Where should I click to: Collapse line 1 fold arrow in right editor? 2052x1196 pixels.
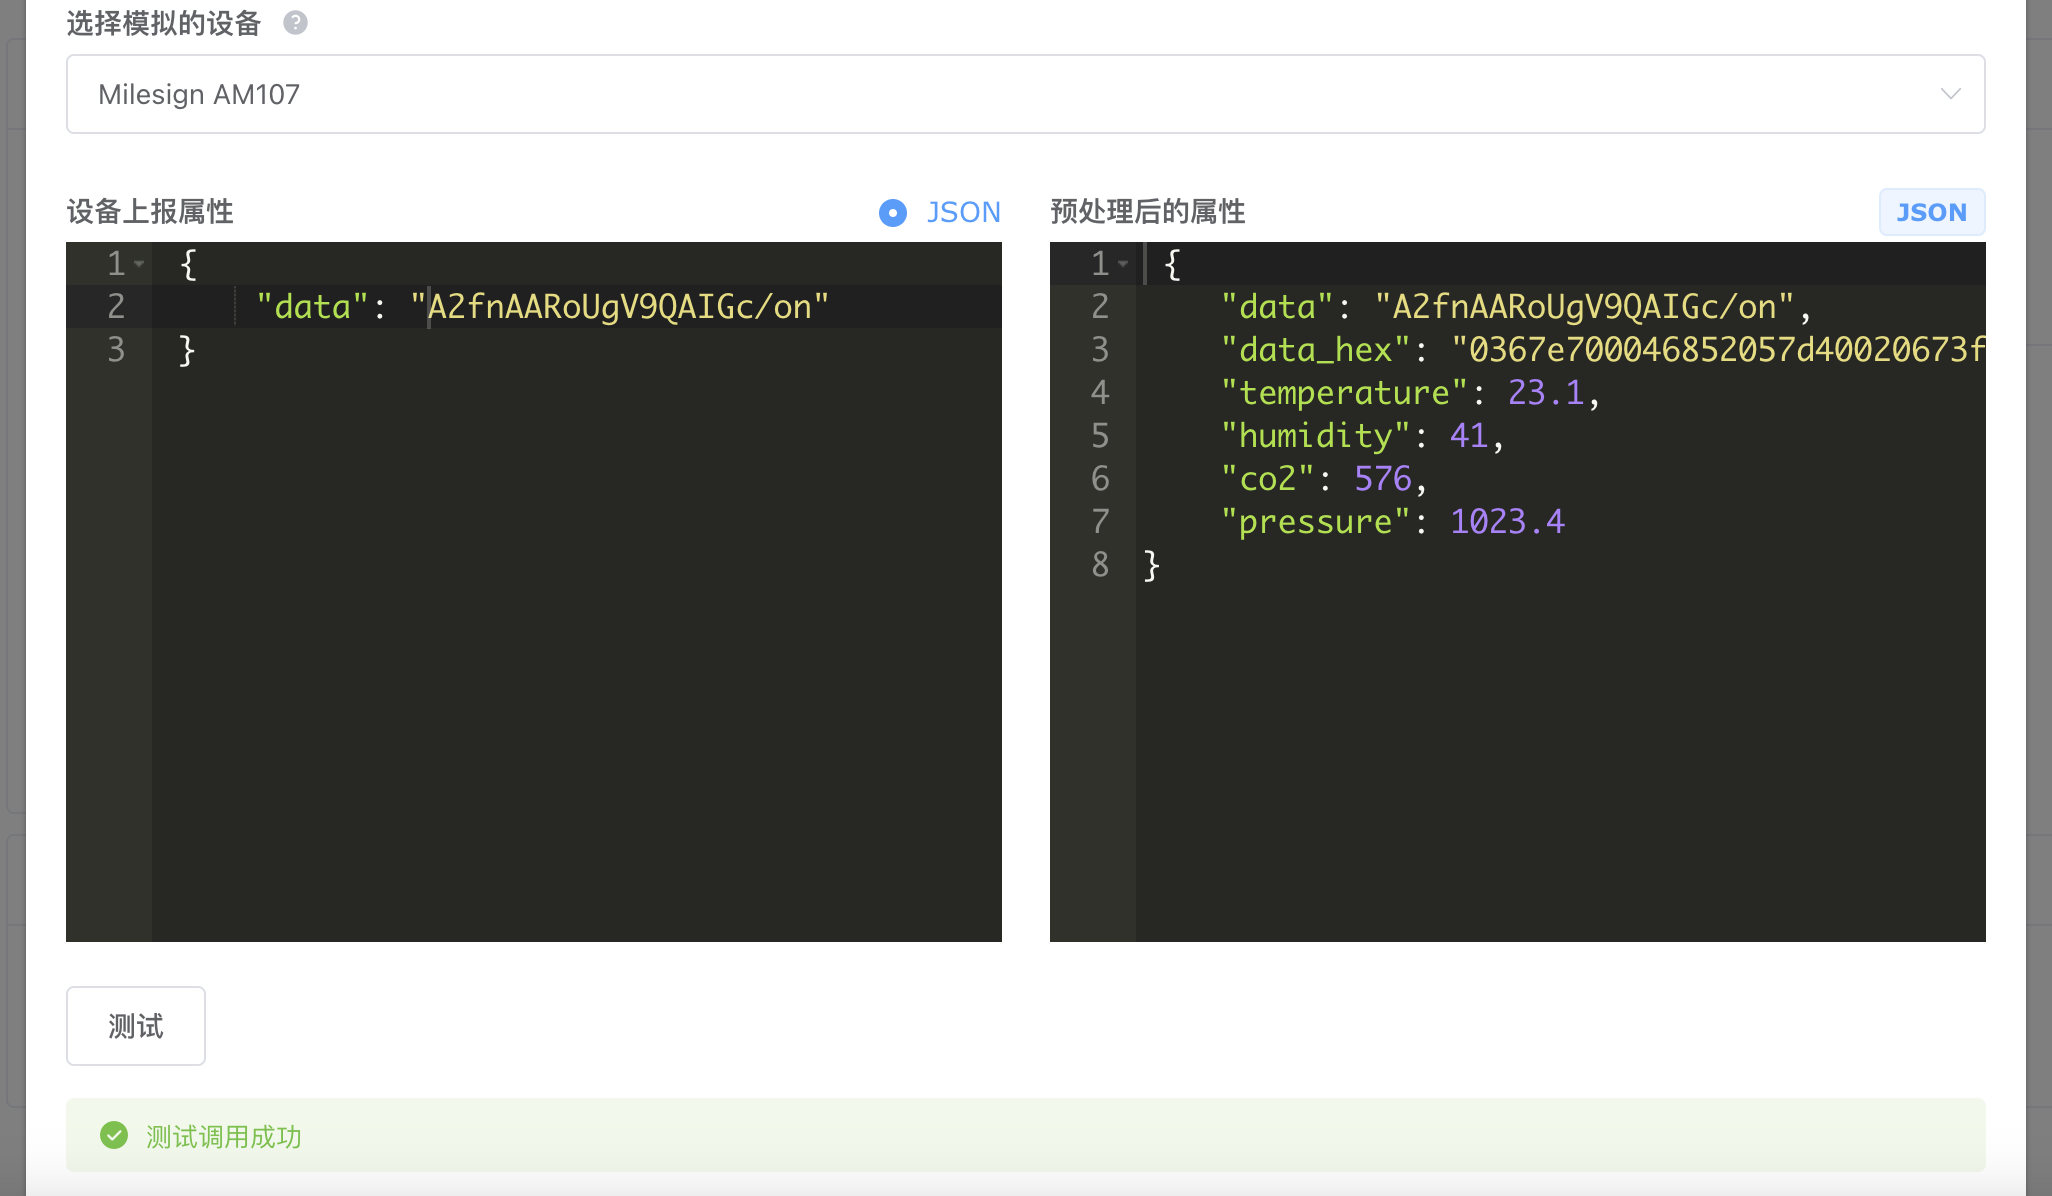[x=1123, y=264]
